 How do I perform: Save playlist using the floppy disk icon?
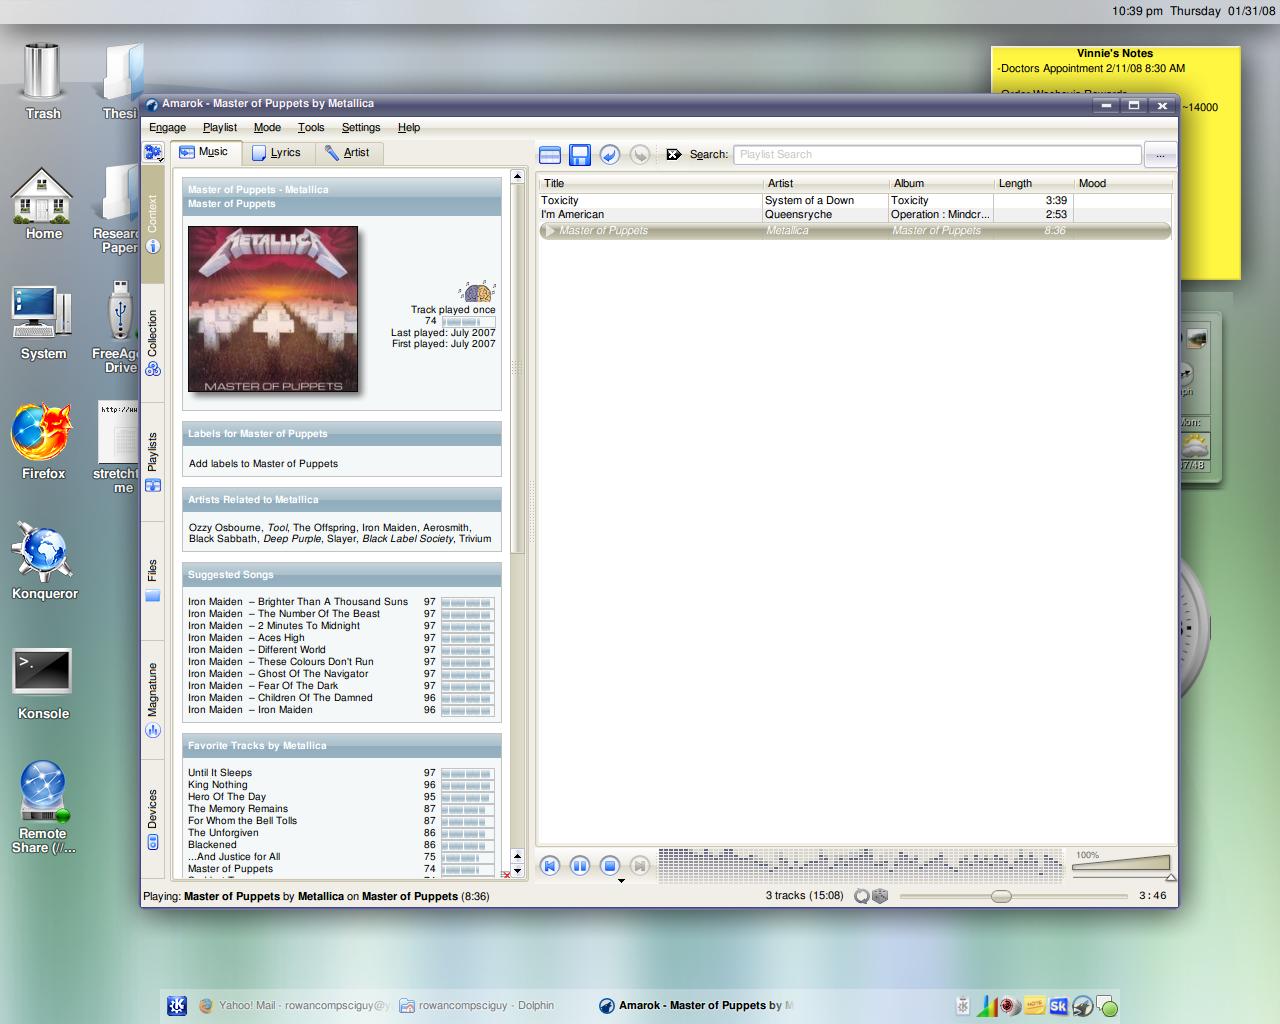580,154
